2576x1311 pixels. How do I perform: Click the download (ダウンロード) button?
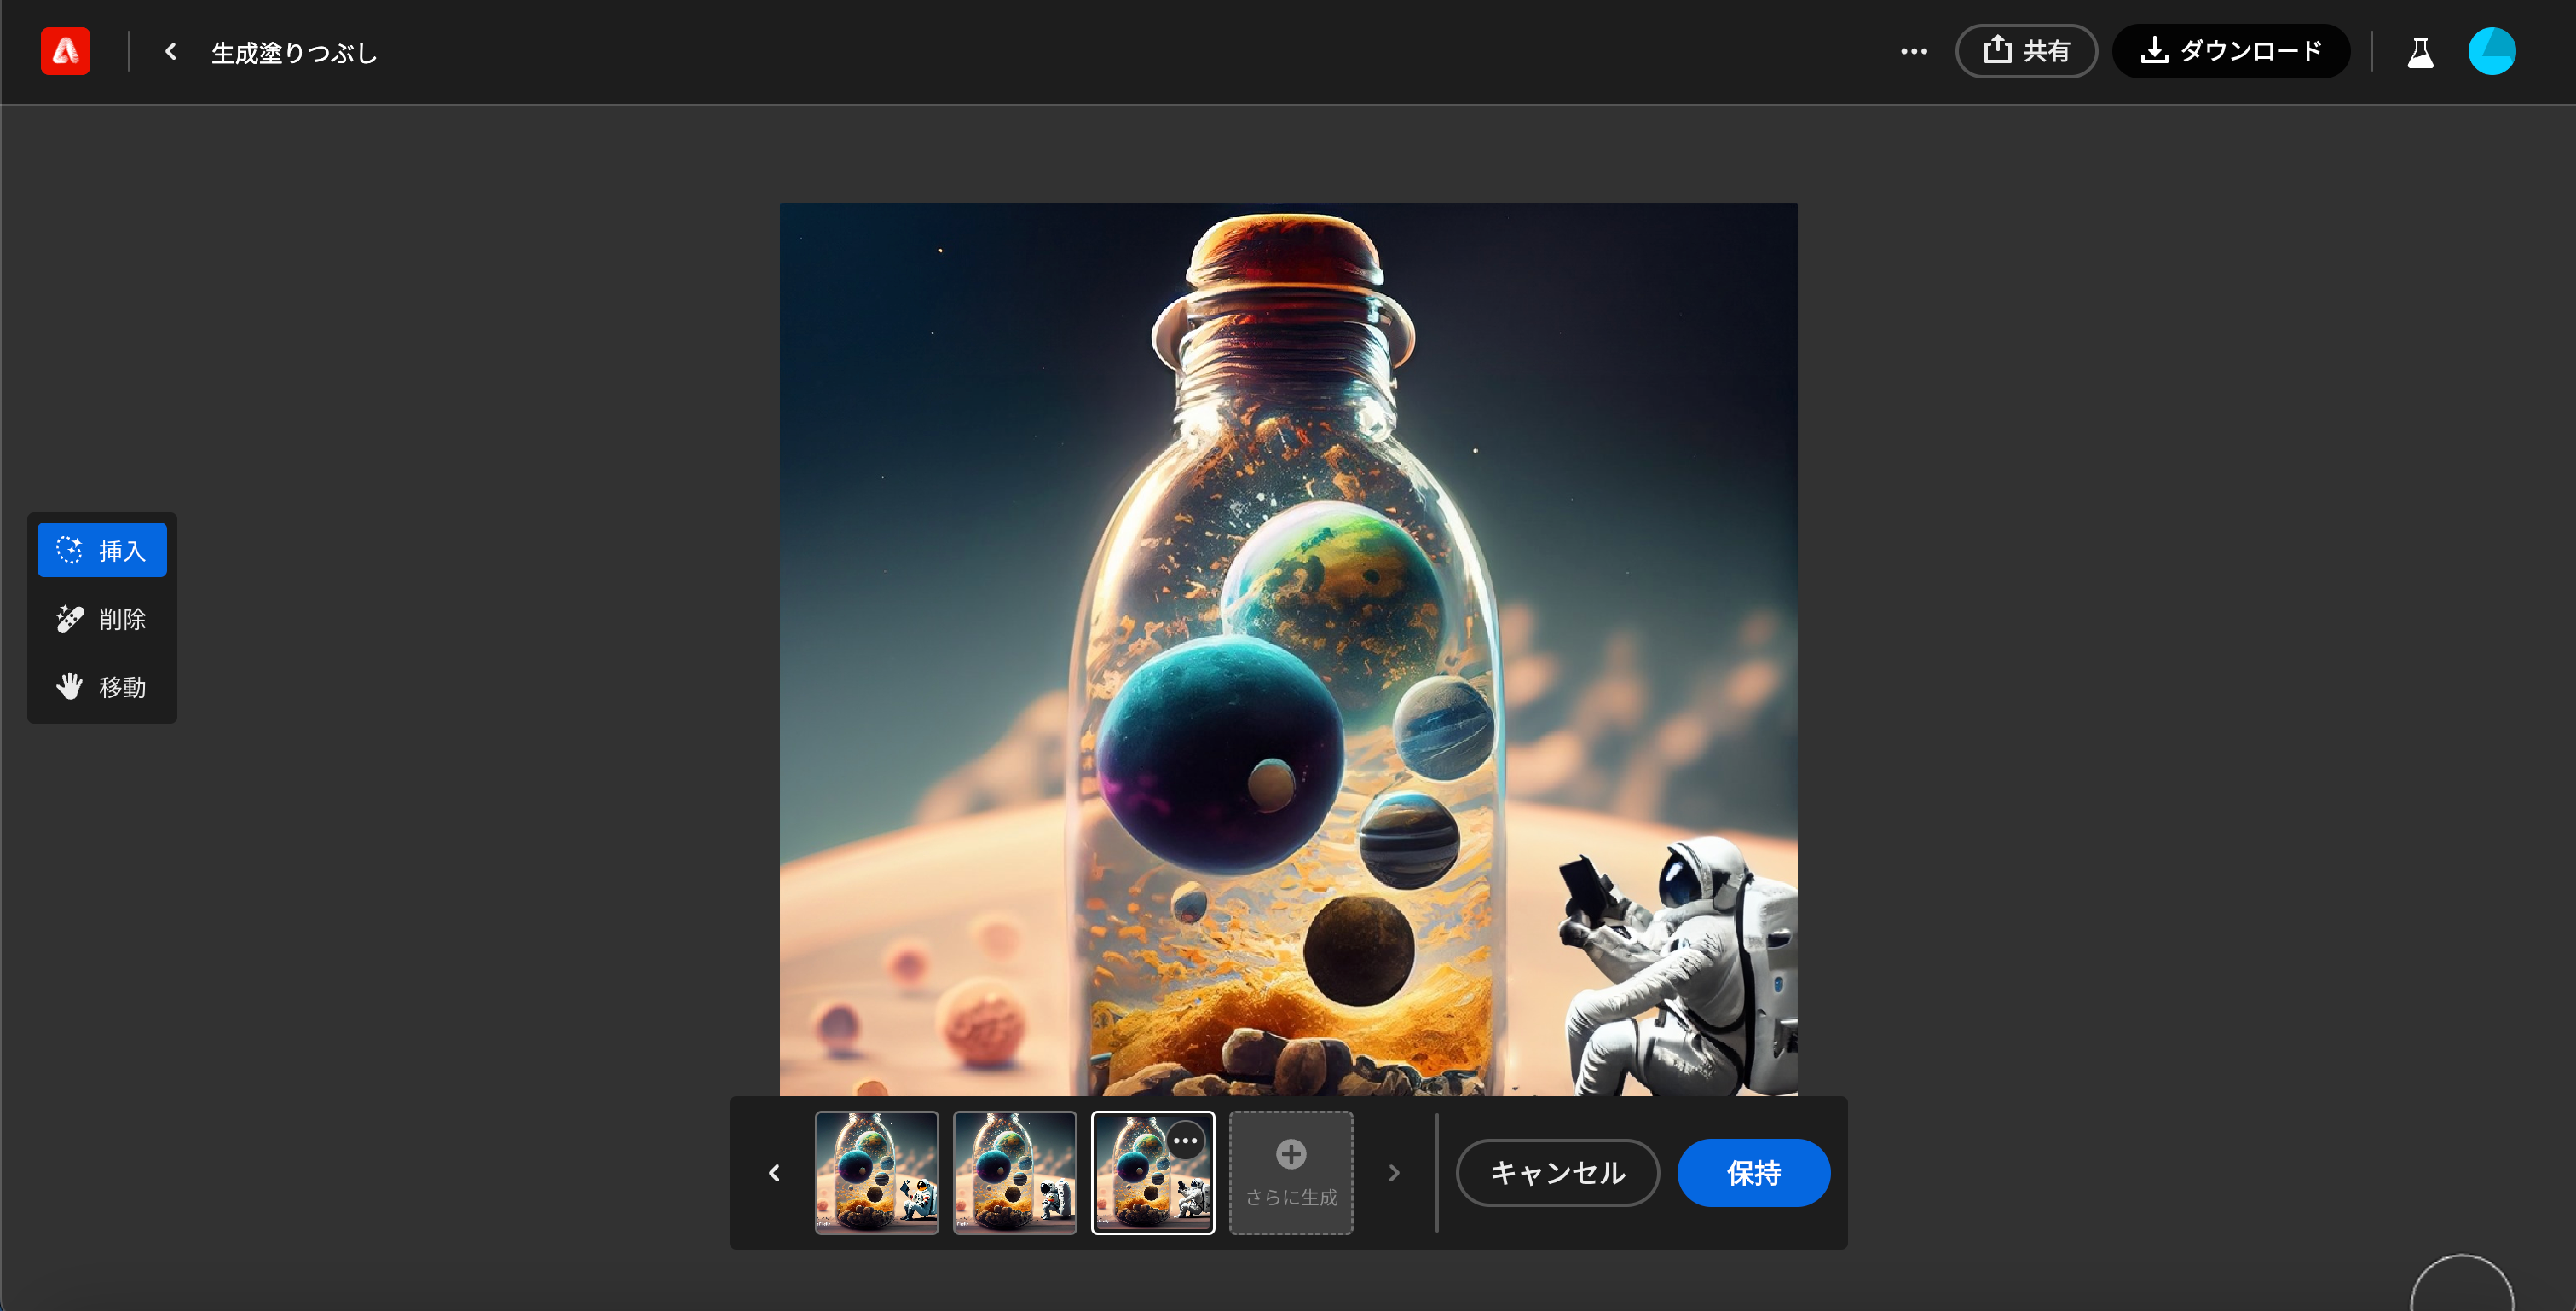tap(2230, 51)
